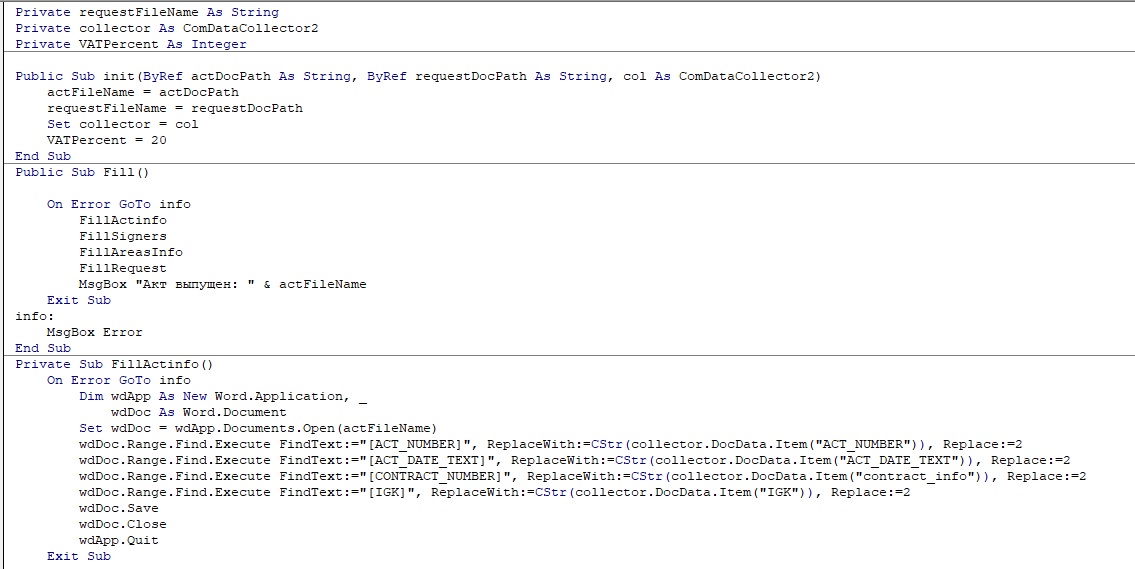
Task: Click the "VATPercent = 20" assignment line
Action: point(107,140)
